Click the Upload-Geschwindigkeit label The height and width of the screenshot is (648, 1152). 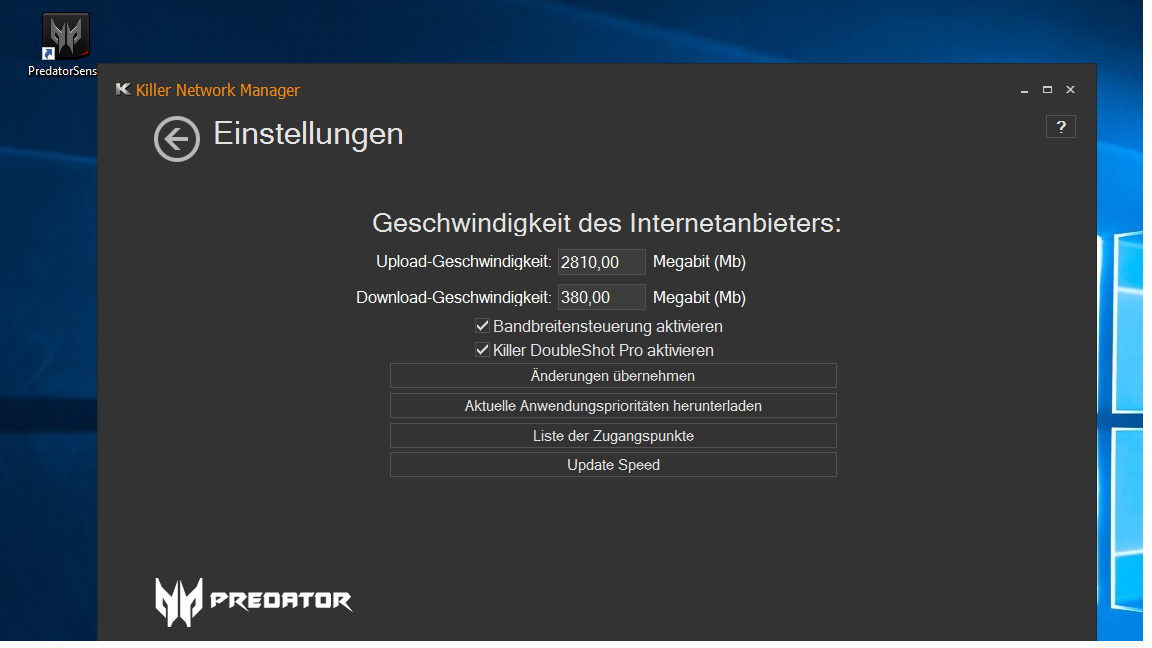tap(464, 262)
